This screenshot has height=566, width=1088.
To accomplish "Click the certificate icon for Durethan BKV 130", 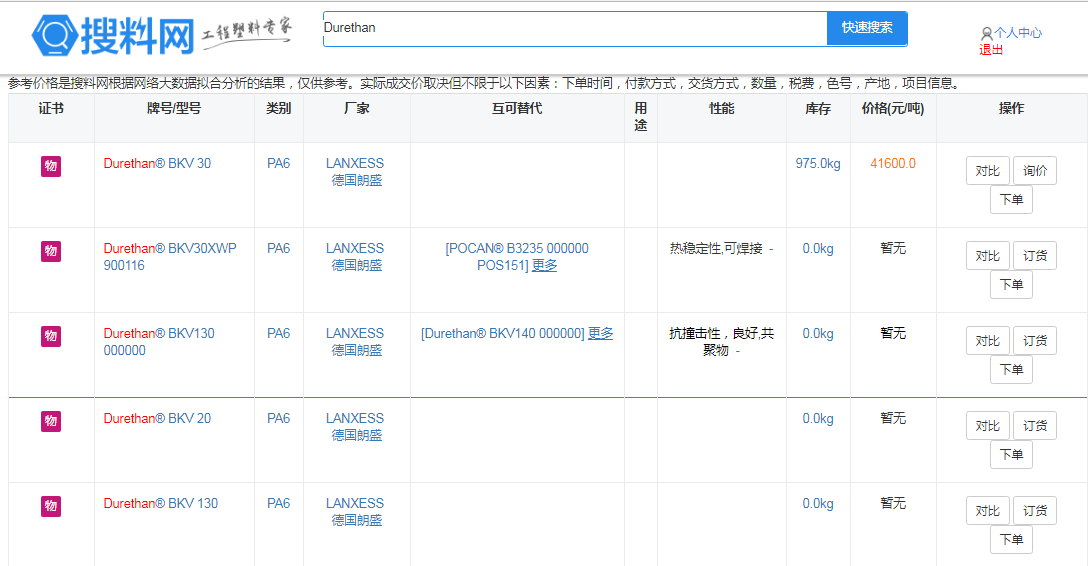I will tap(51, 506).
